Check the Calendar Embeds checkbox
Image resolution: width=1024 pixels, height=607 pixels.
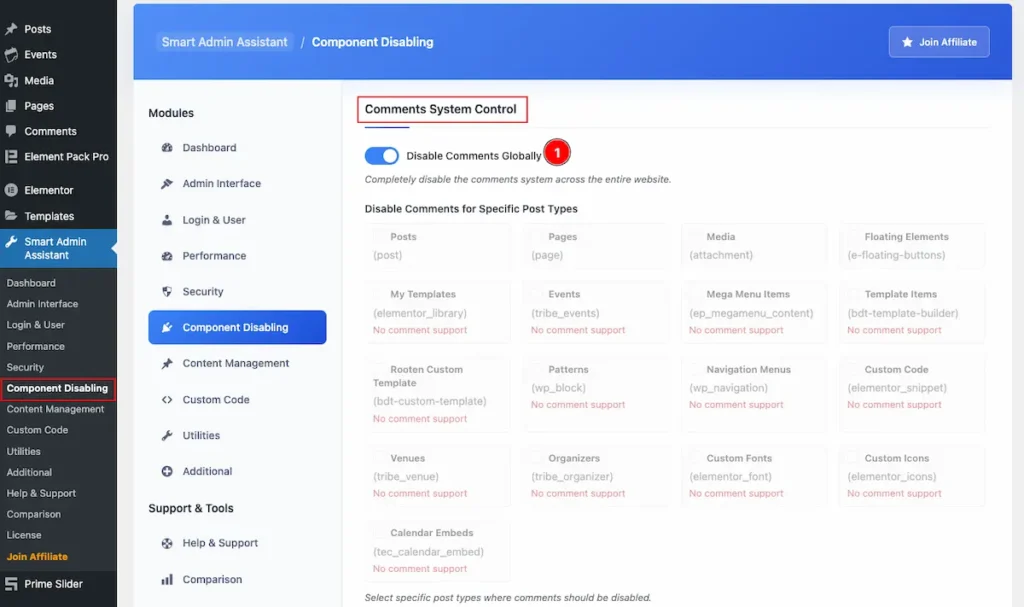tap(379, 532)
